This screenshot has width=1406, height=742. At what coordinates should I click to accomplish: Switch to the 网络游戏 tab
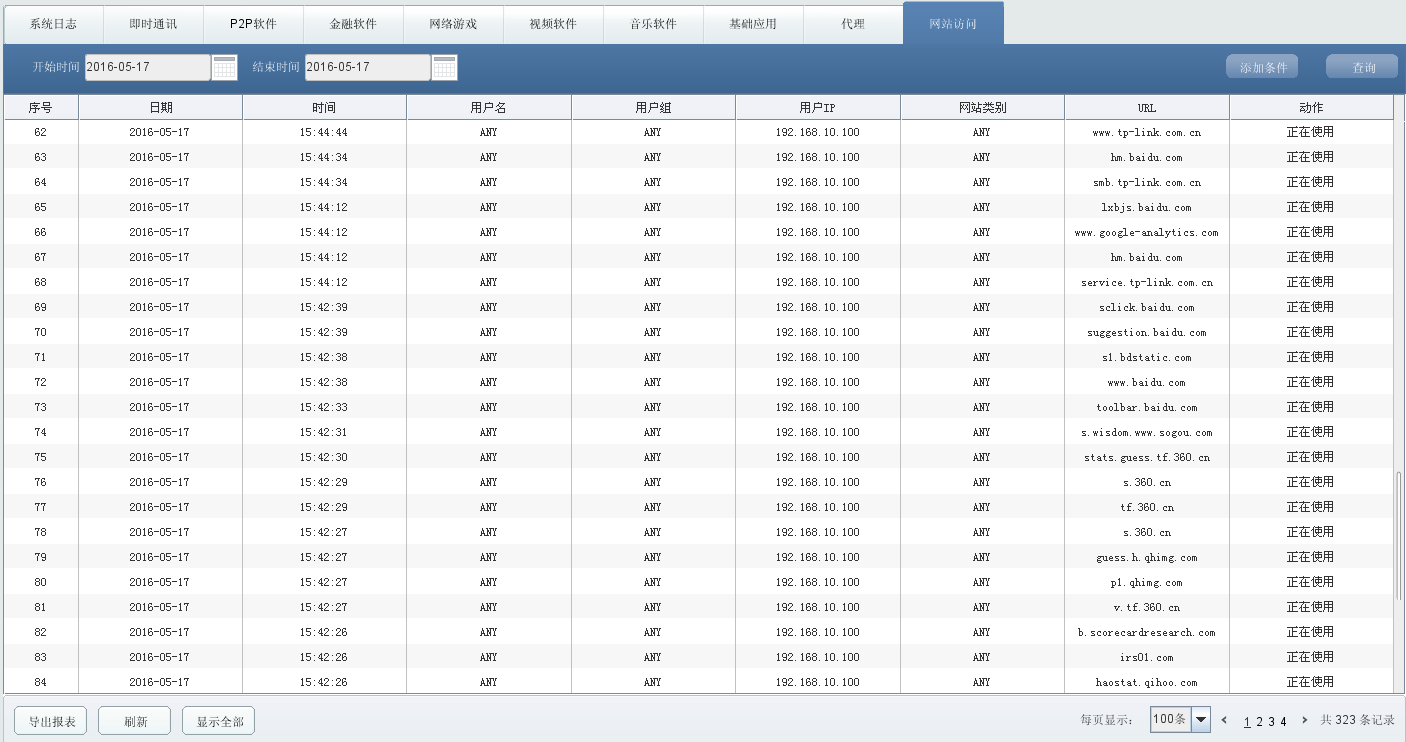point(453,24)
